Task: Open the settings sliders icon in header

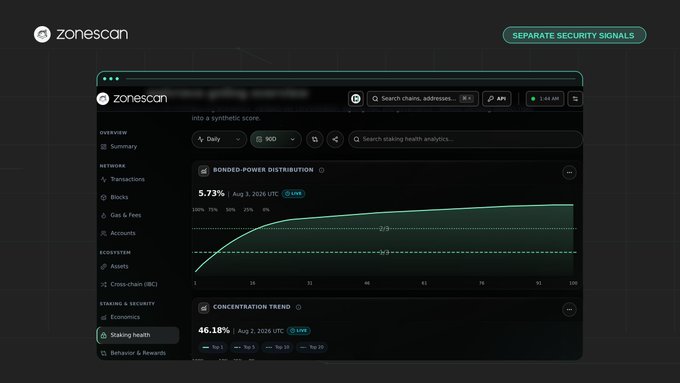Action: 575,99
